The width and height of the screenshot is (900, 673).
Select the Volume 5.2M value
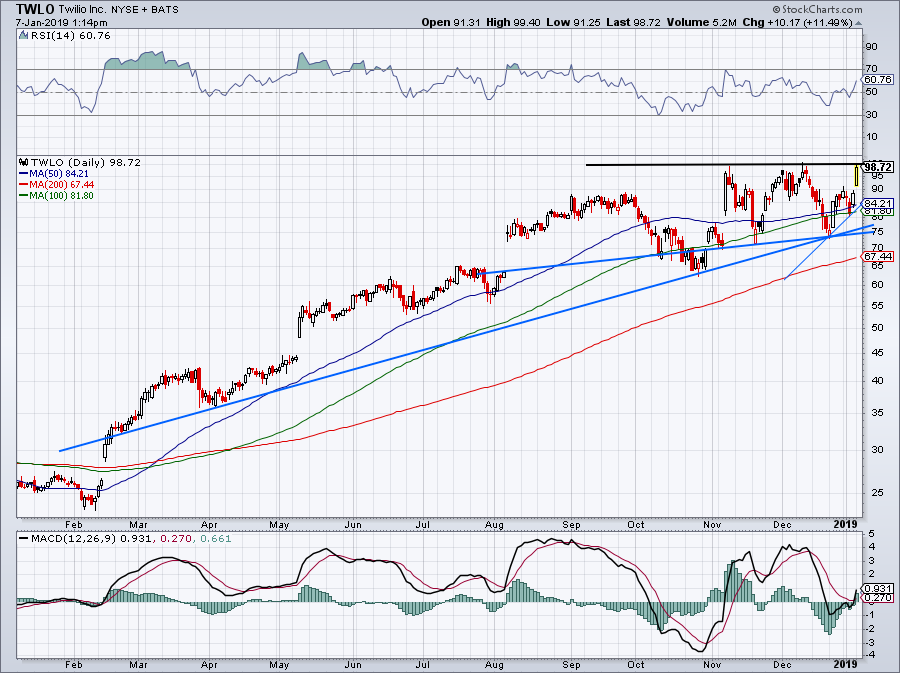tap(701, 22)
